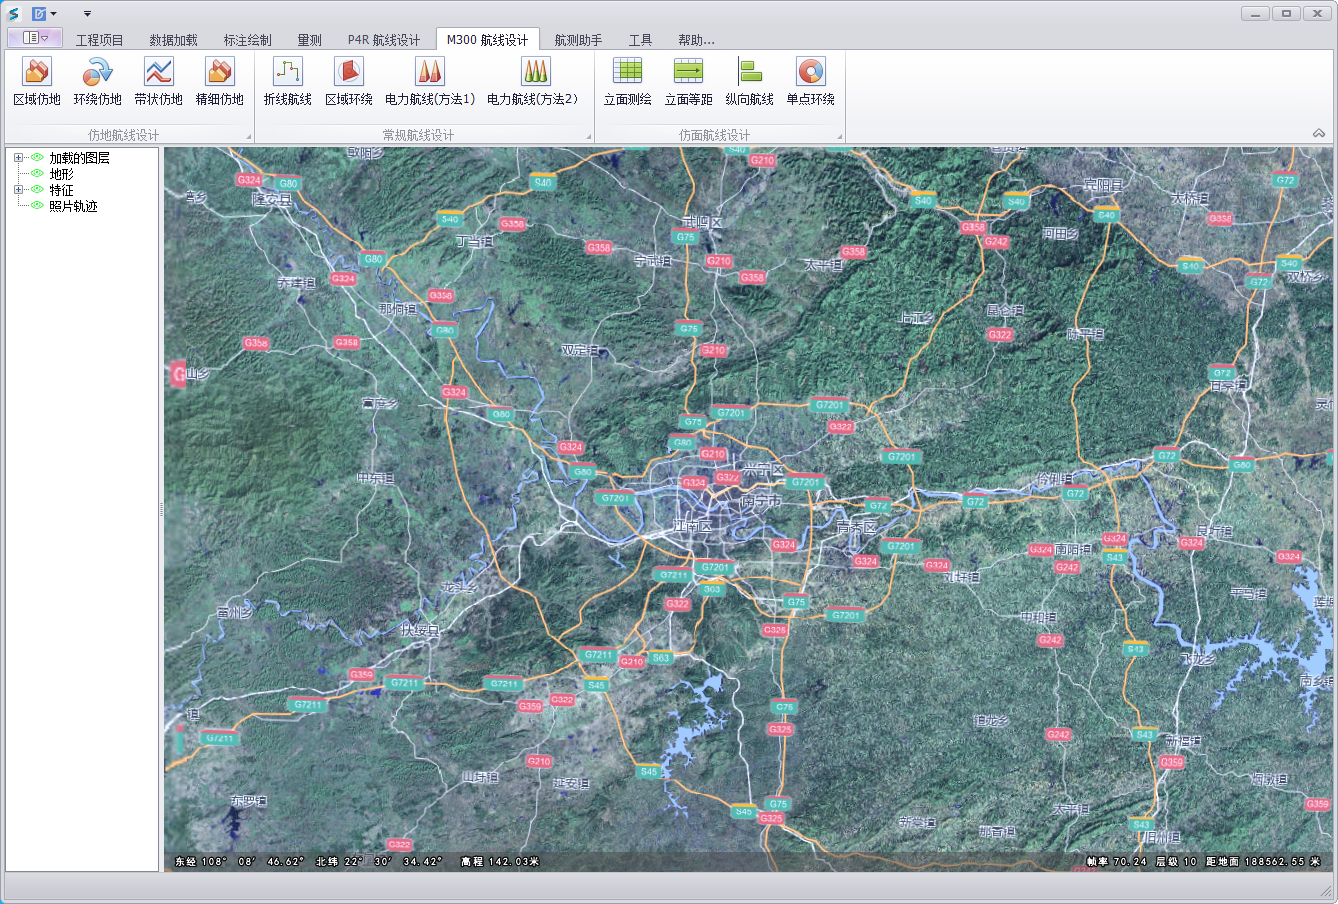Screen dimensions: 1338x904
Task: Collapse the ribbon with the chevron arrow
Action: [x=1319, y=134]
